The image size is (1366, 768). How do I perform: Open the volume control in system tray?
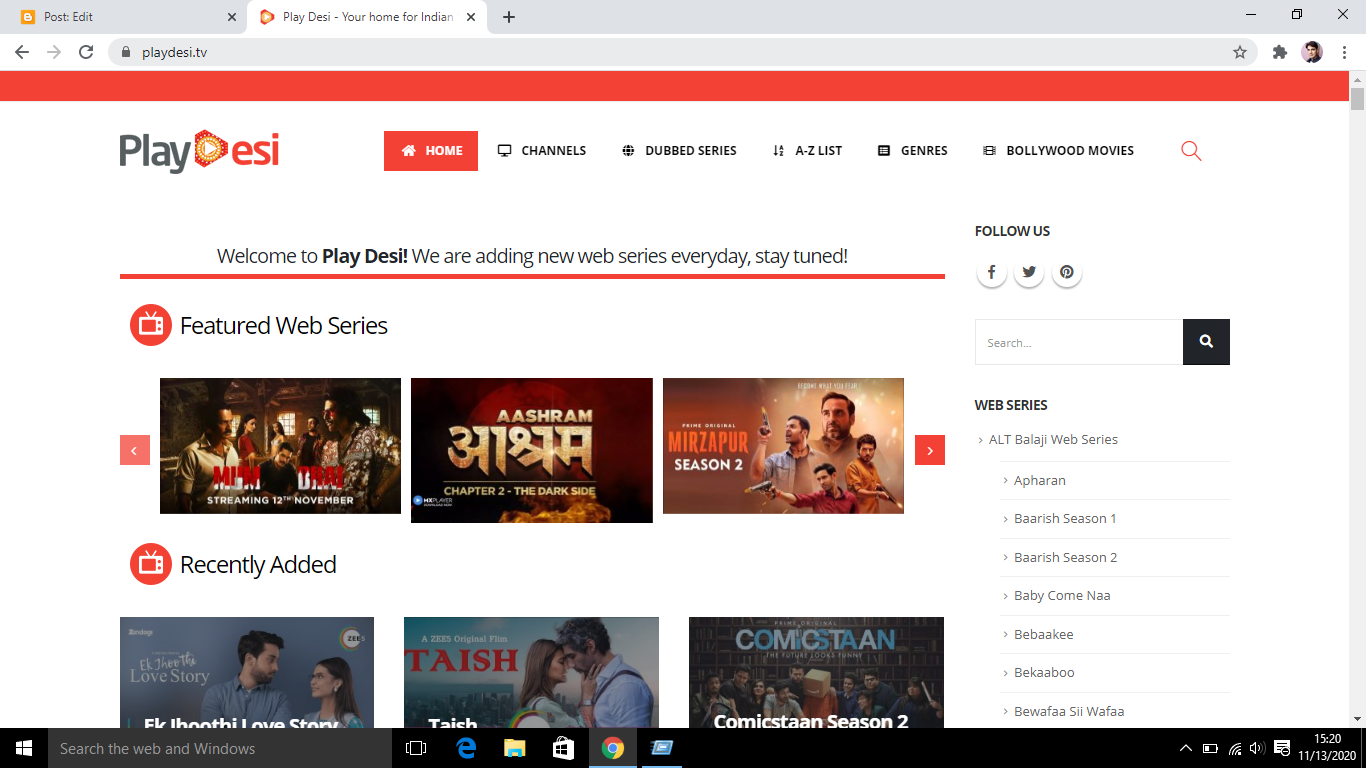pyautogui.click(x=1258, y=748)
